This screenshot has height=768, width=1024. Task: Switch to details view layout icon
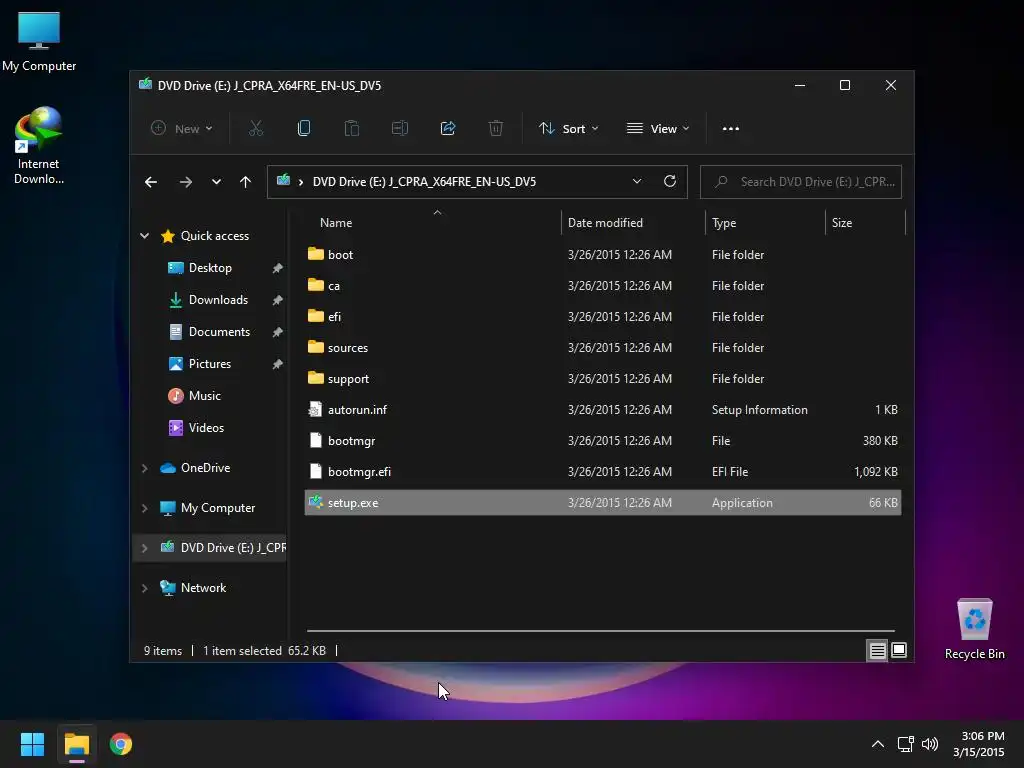click(877, 650)
